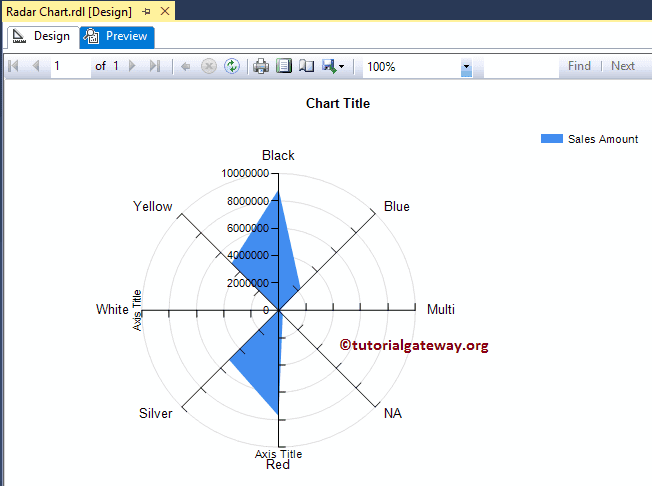
Task: Click the Next search link
Action: (x=623, y=66)
